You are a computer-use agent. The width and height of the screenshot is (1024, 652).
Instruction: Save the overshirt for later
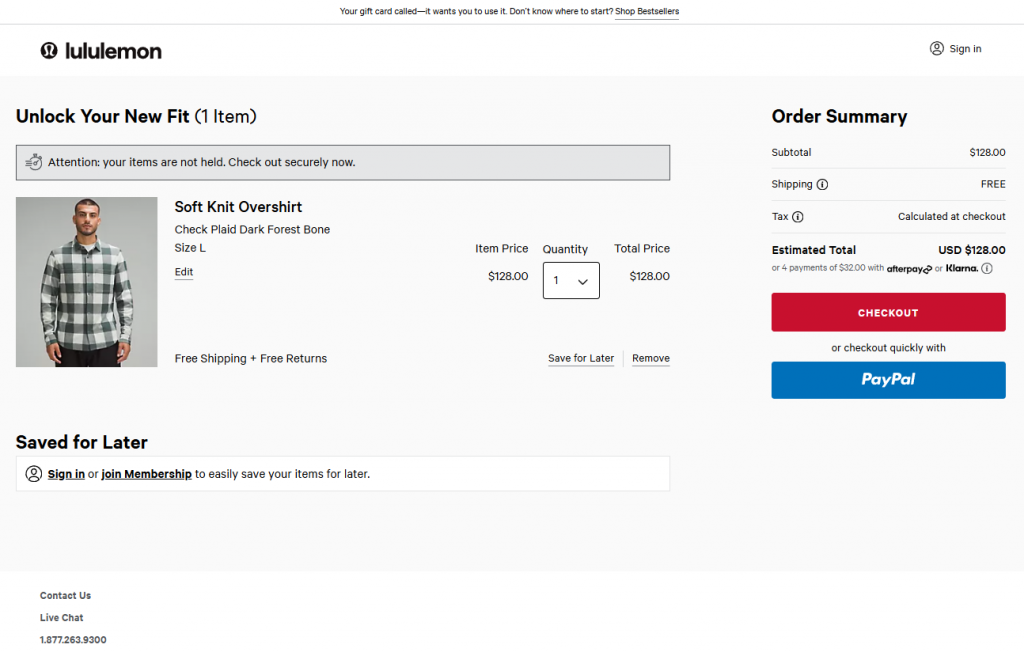581,358
